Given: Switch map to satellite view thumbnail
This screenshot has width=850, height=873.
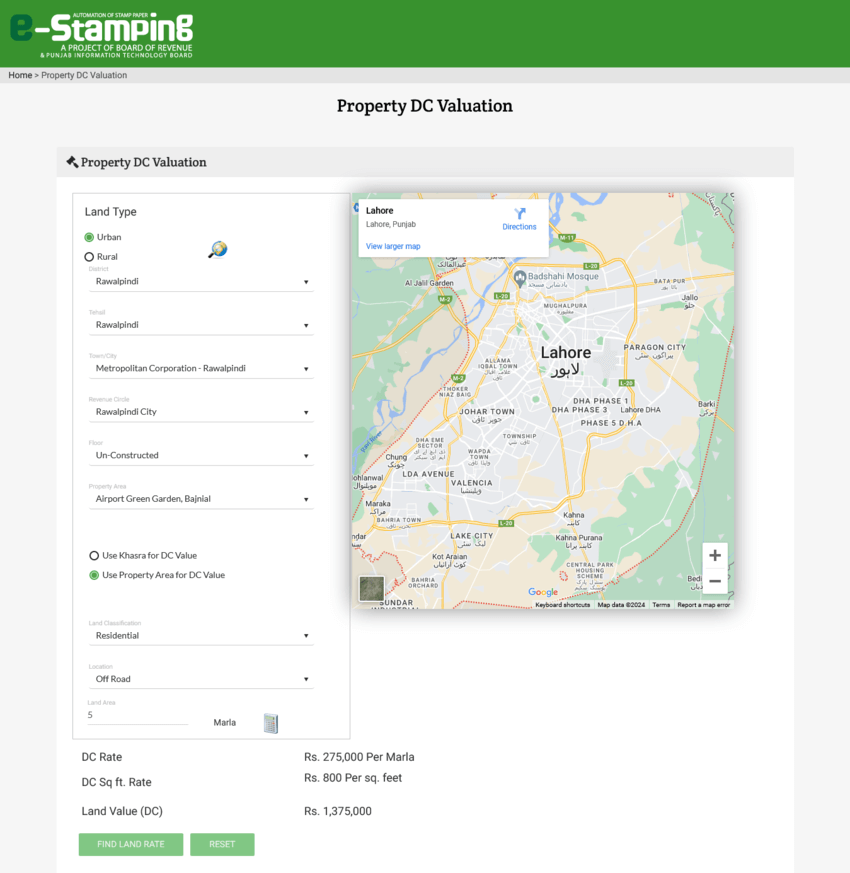Looking at the screenshot, I should (371, 588).
